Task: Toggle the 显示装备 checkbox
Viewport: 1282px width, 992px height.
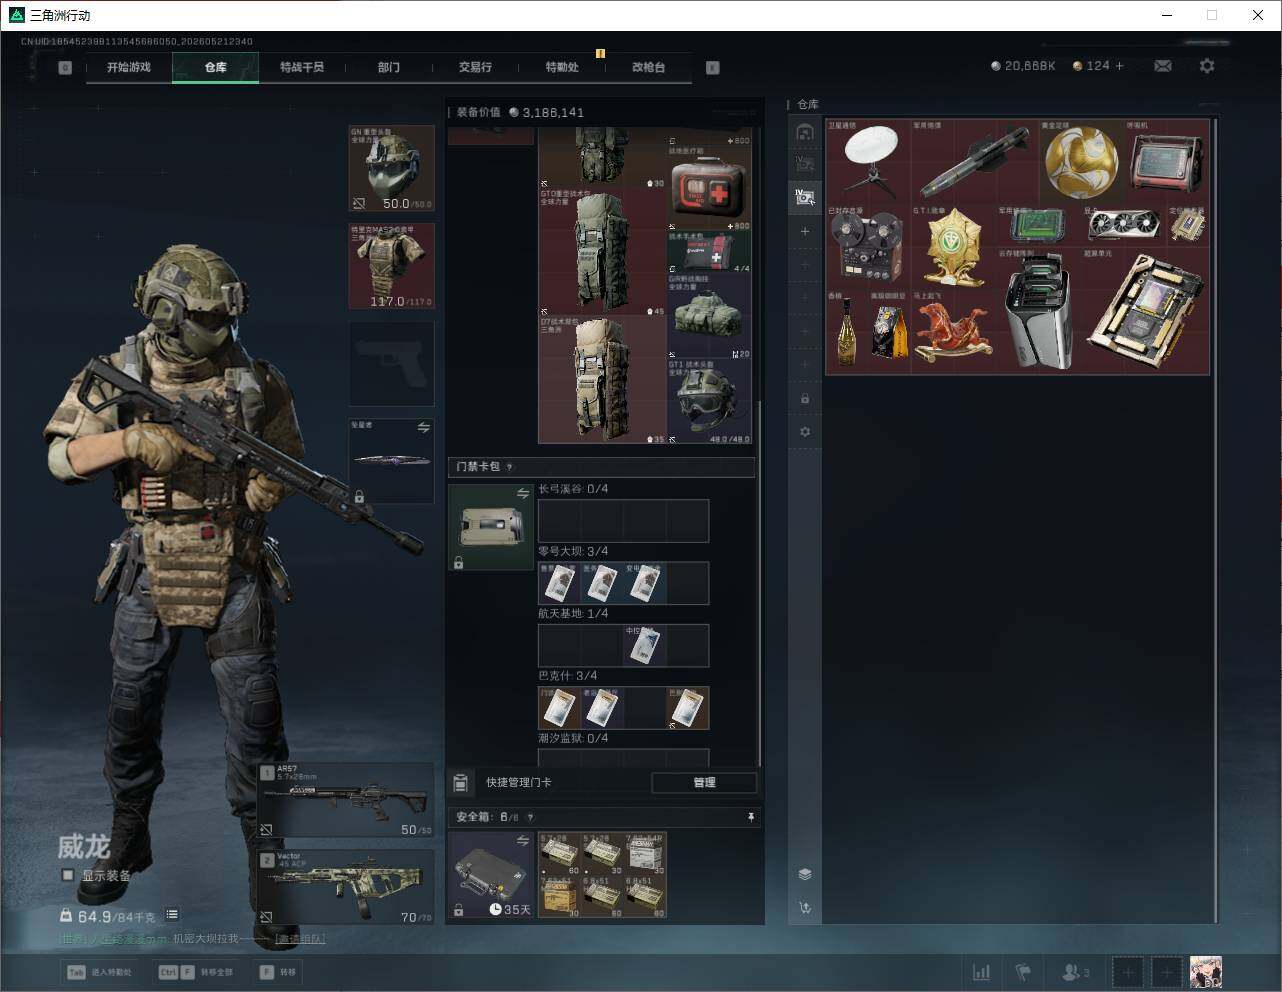Action: 68,875
